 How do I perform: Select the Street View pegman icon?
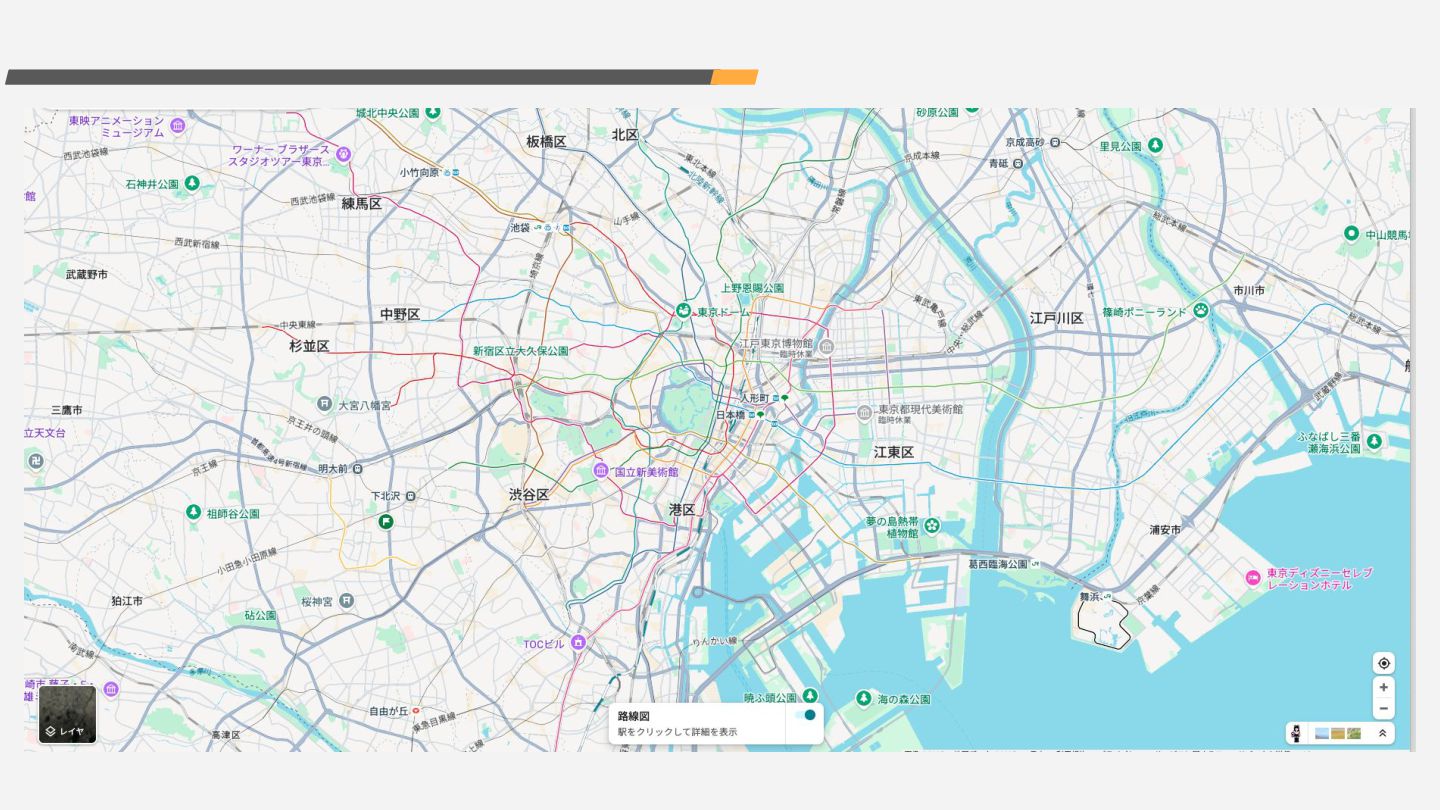coord(1296,733)
